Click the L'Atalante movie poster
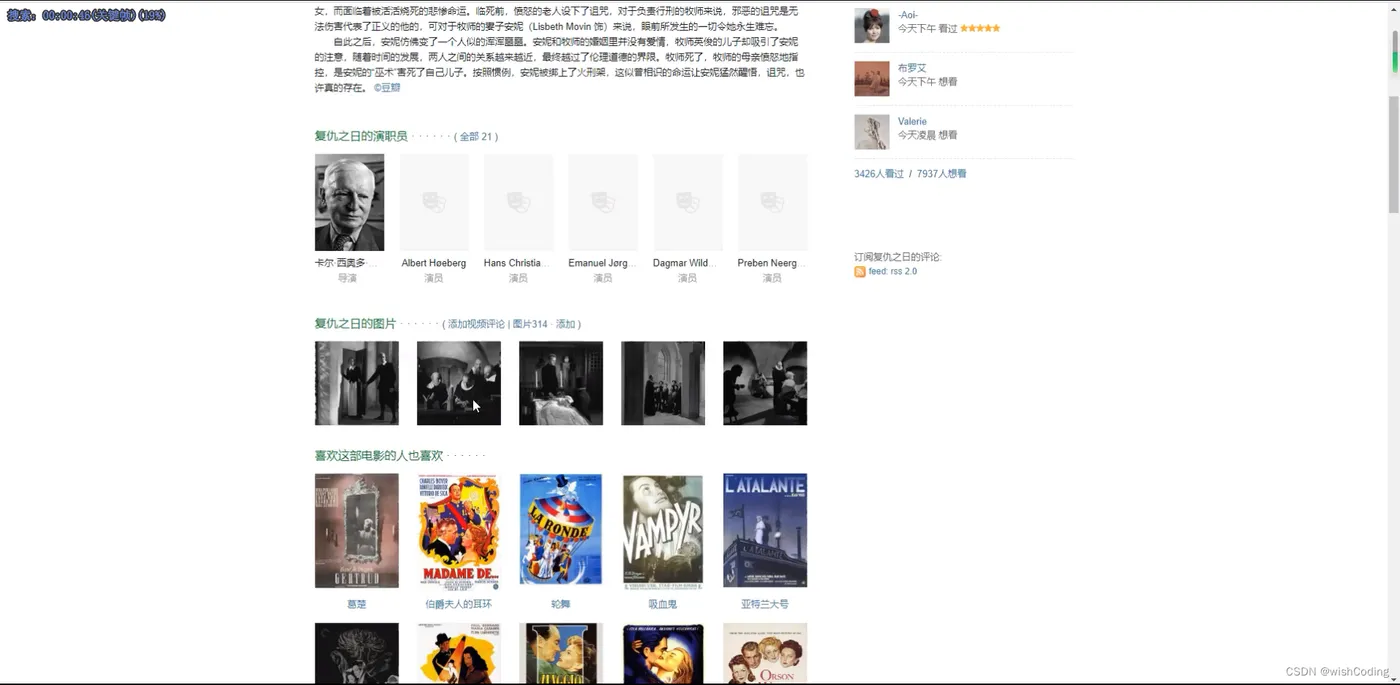This screenshot has height=685, width=1400. (764, 531)
